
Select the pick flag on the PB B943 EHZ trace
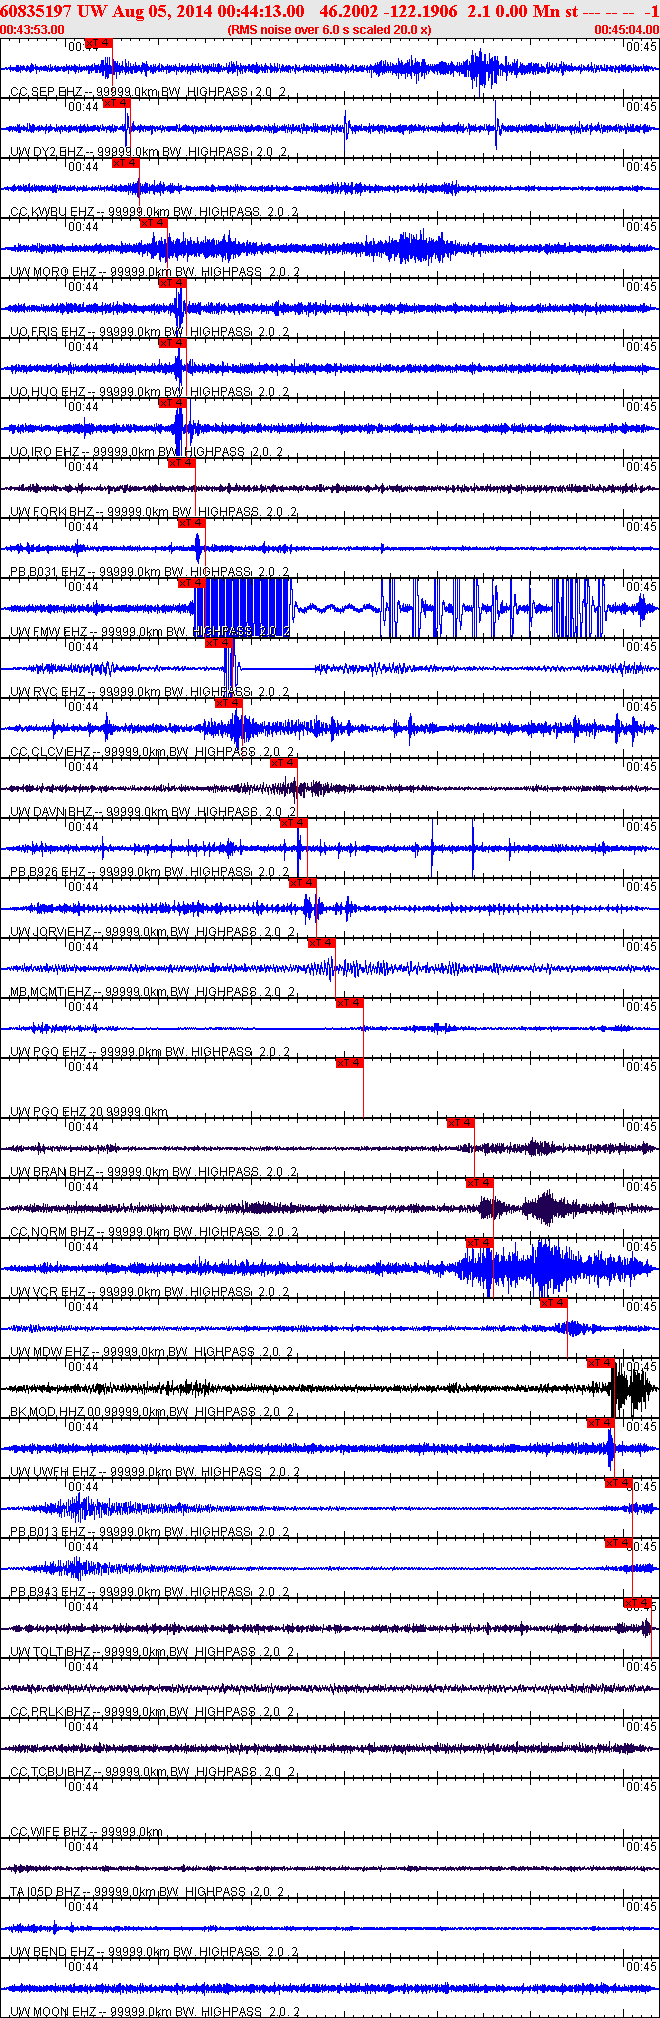pos(619,1543)
